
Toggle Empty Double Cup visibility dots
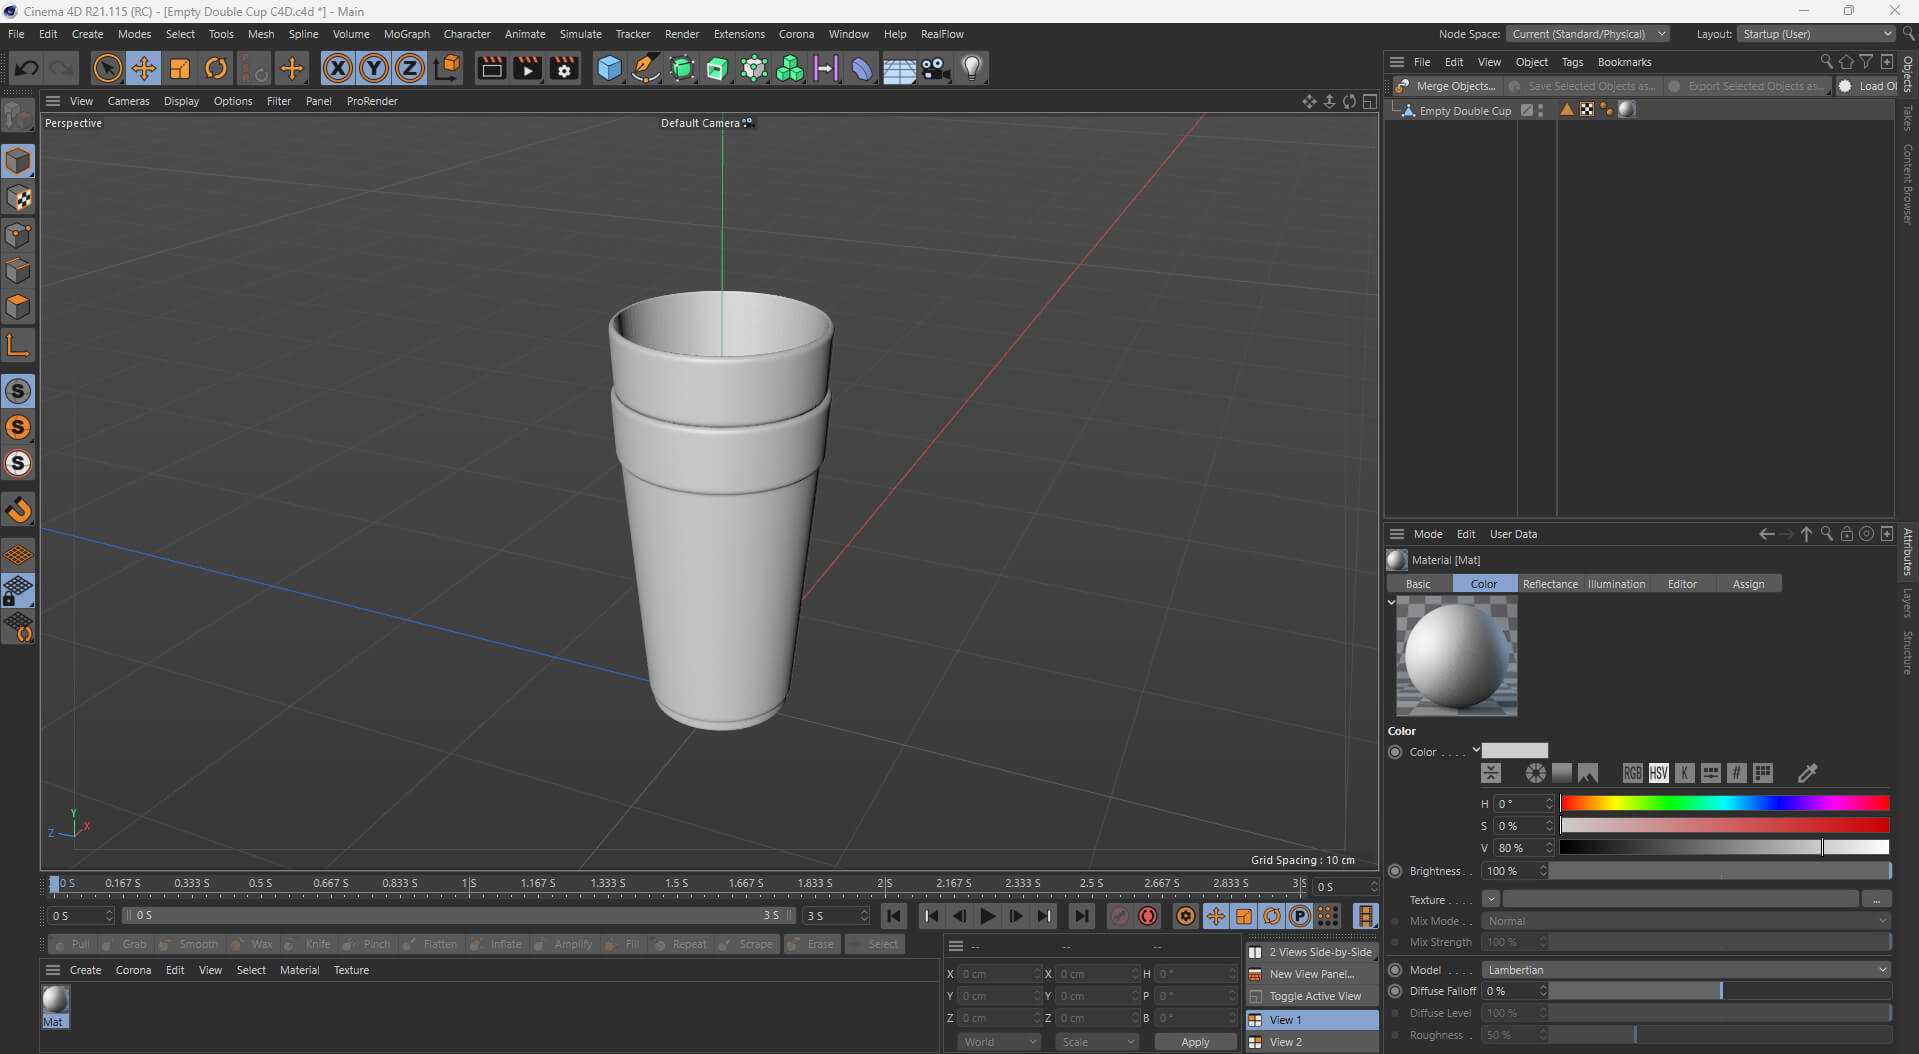(x=1541, y=110)
